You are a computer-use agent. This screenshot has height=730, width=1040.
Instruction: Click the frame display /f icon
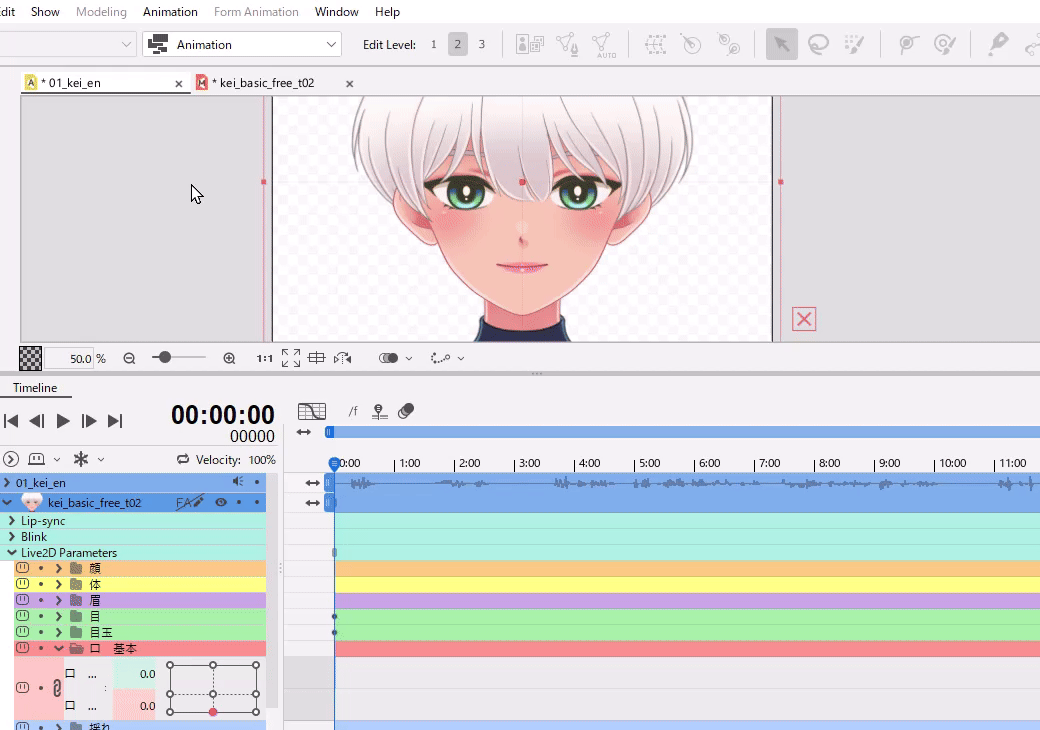click(x=353, y=411)
